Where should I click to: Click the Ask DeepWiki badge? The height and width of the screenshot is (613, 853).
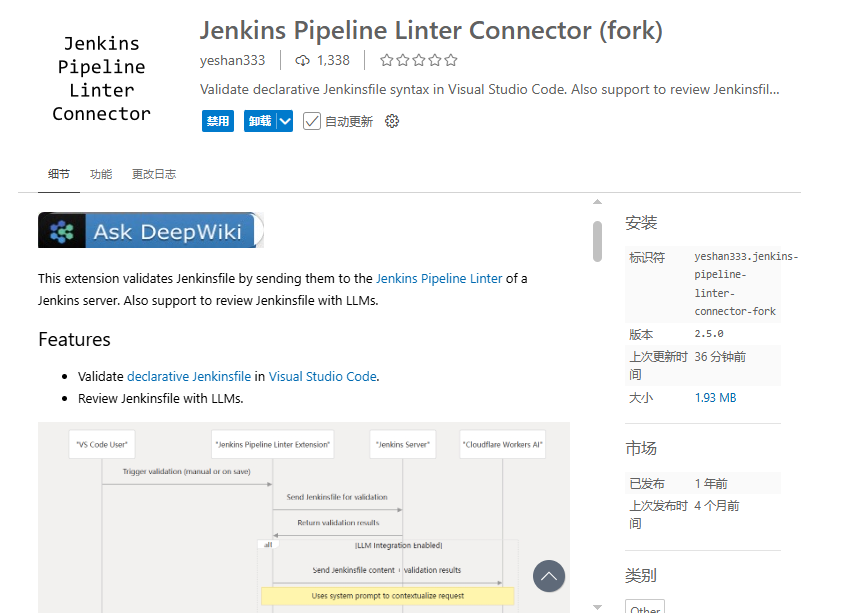tap(150, 230)
